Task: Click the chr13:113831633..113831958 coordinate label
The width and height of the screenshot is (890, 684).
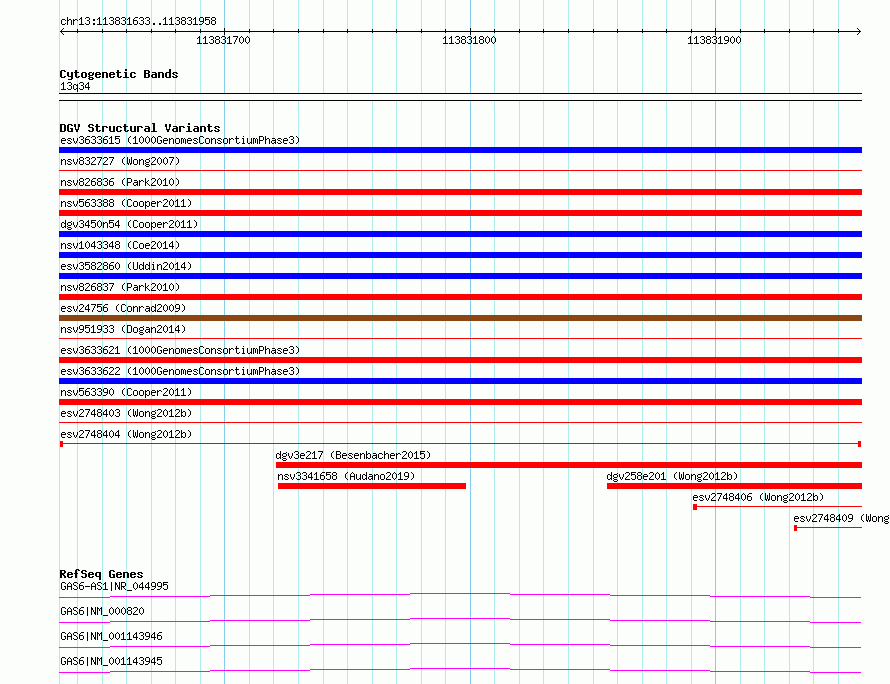Action: [138, 21]
